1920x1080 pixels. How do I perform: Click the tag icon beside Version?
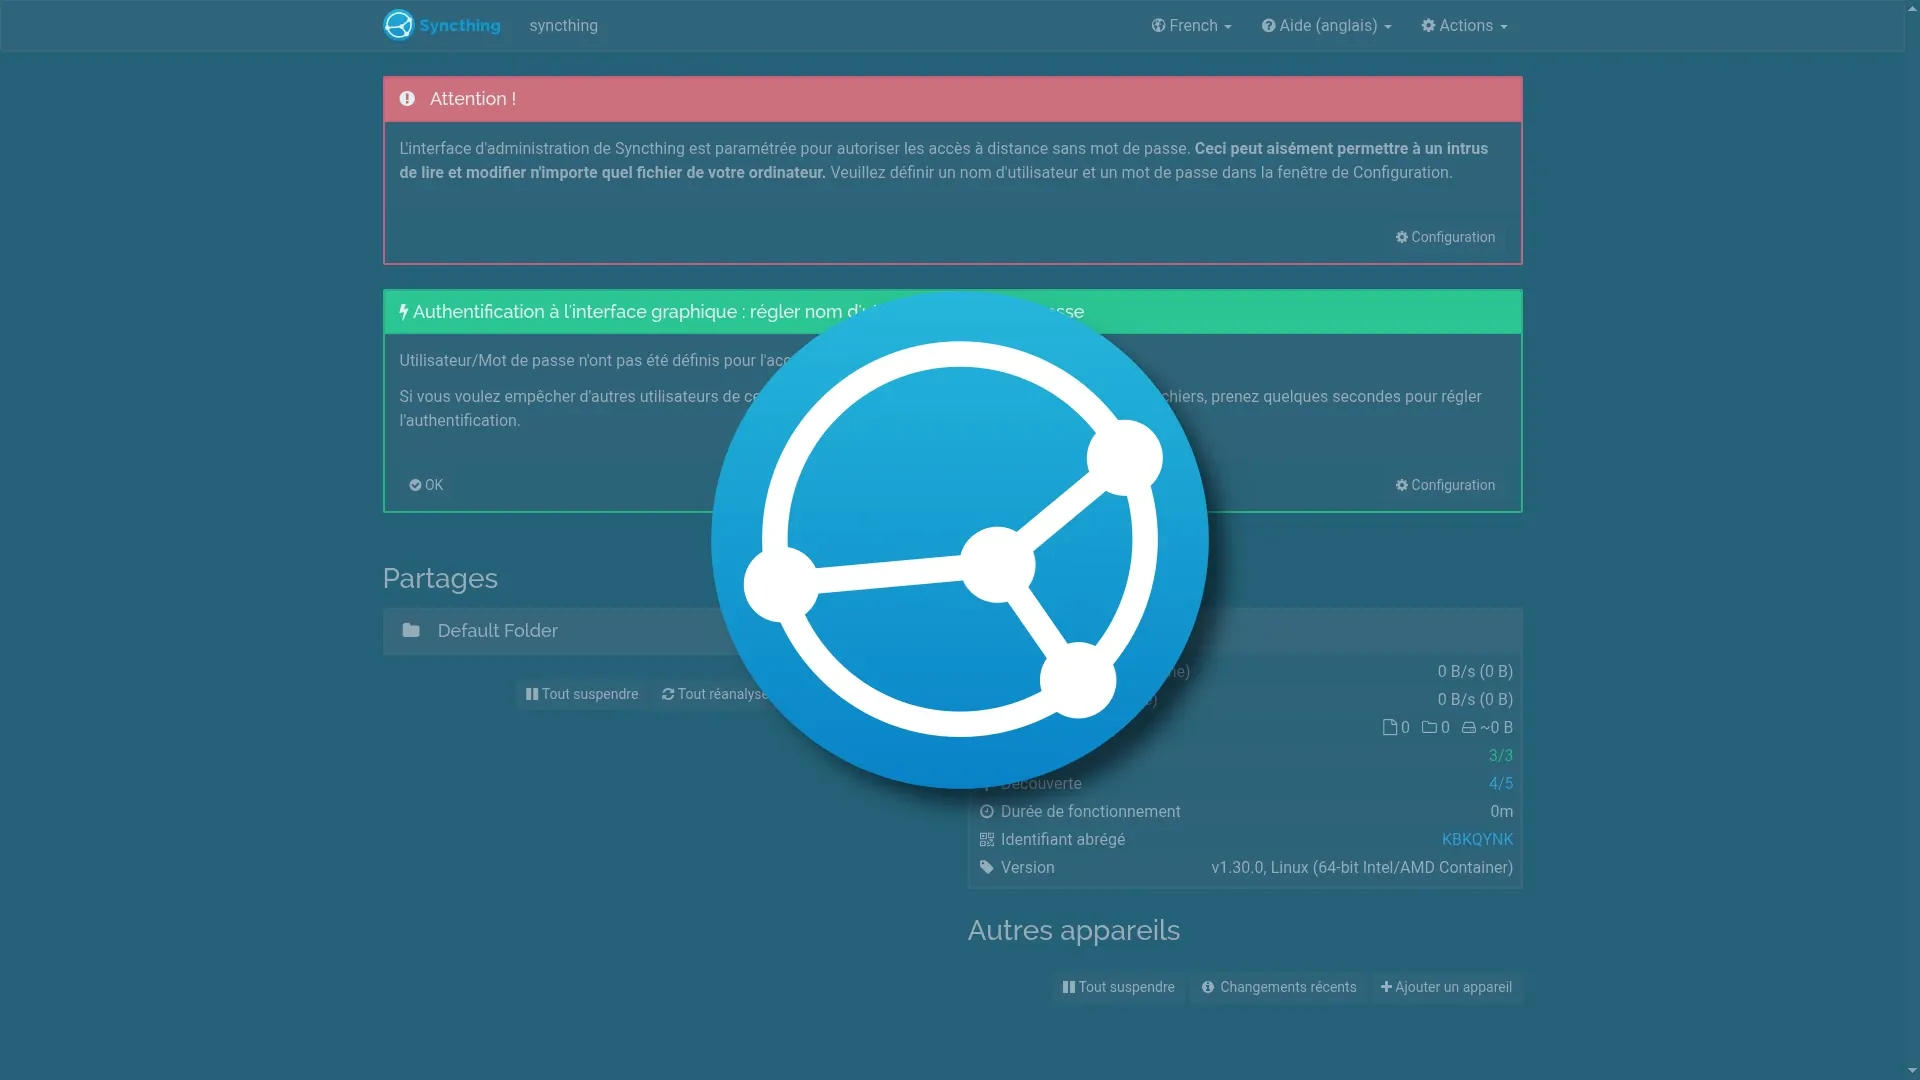pos(988,868)
